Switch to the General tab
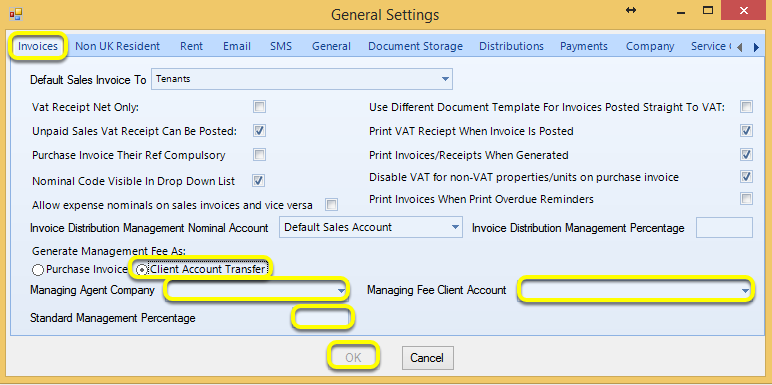Viewport: 772px width, 385px height. click(331, 46)
